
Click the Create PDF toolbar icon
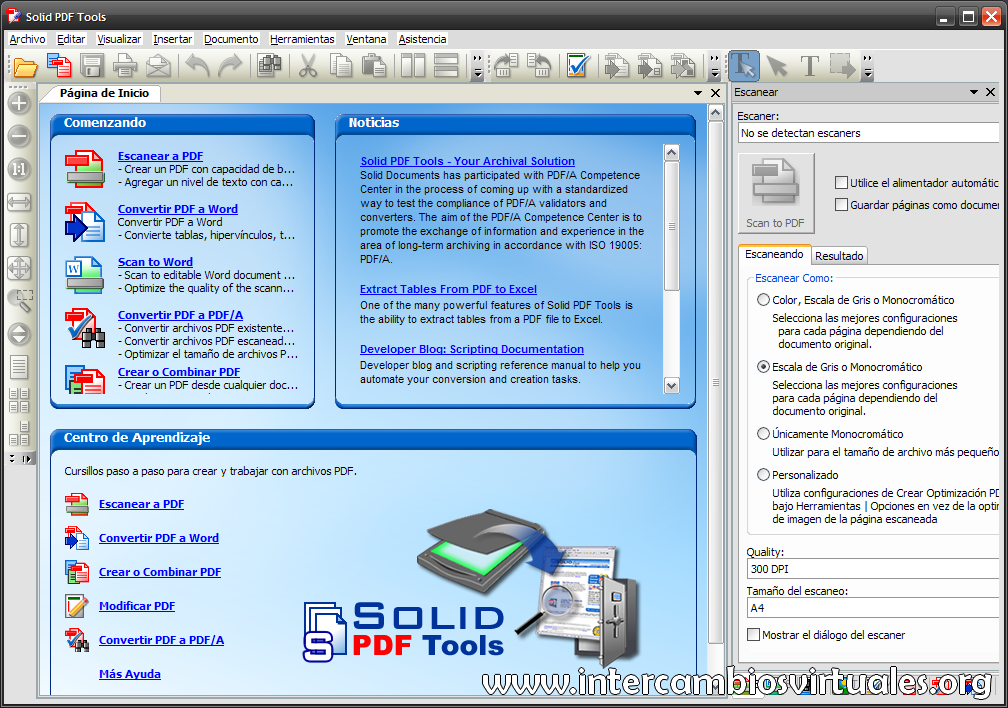[x=59, y=66]
